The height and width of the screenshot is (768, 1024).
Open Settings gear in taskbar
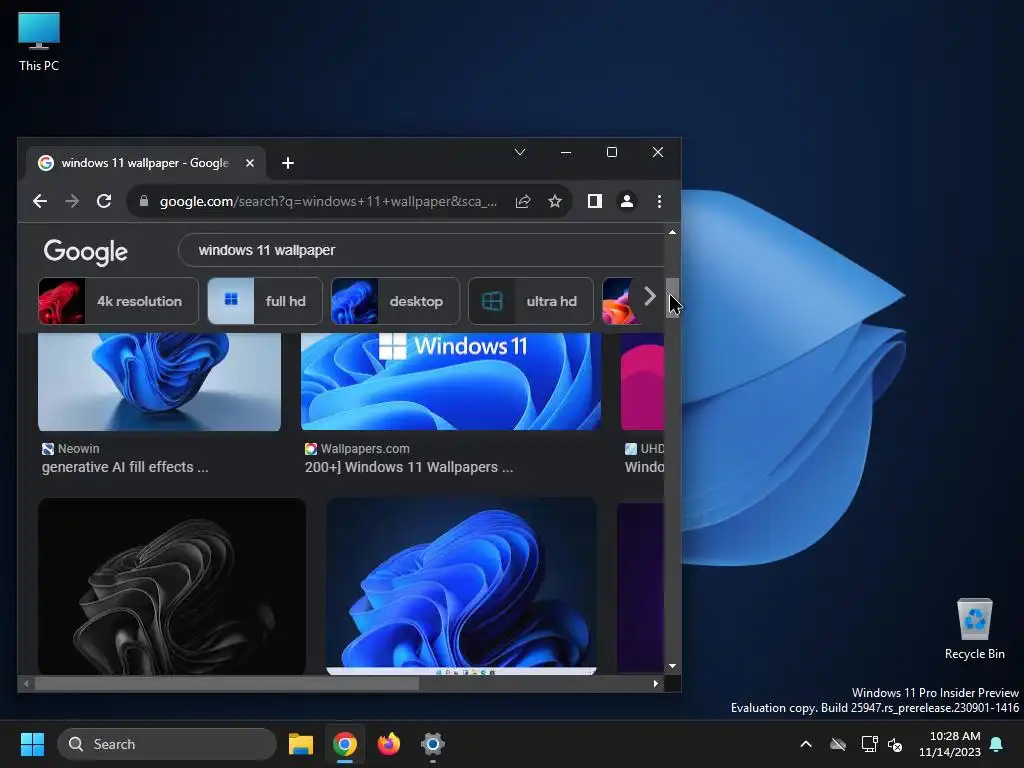coord(432,744)
